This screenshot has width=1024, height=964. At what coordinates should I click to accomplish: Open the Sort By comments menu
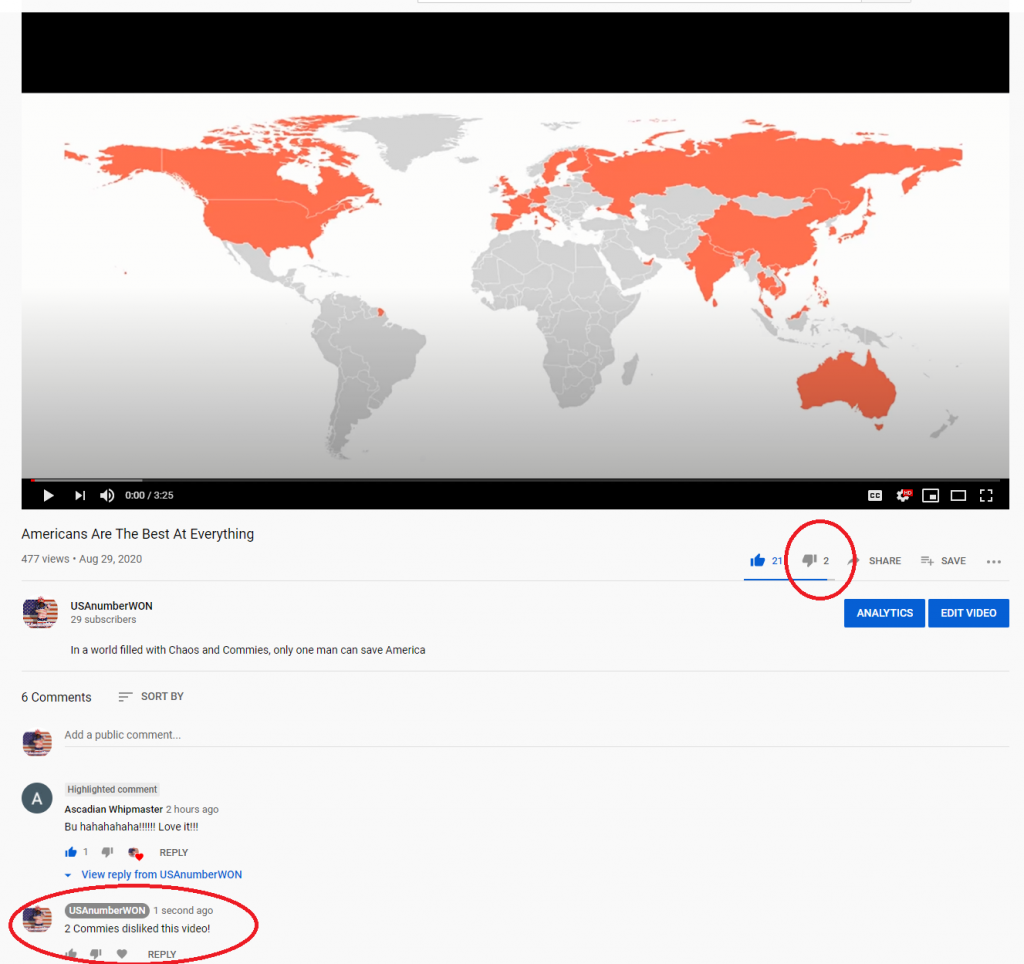click(151, 697)
